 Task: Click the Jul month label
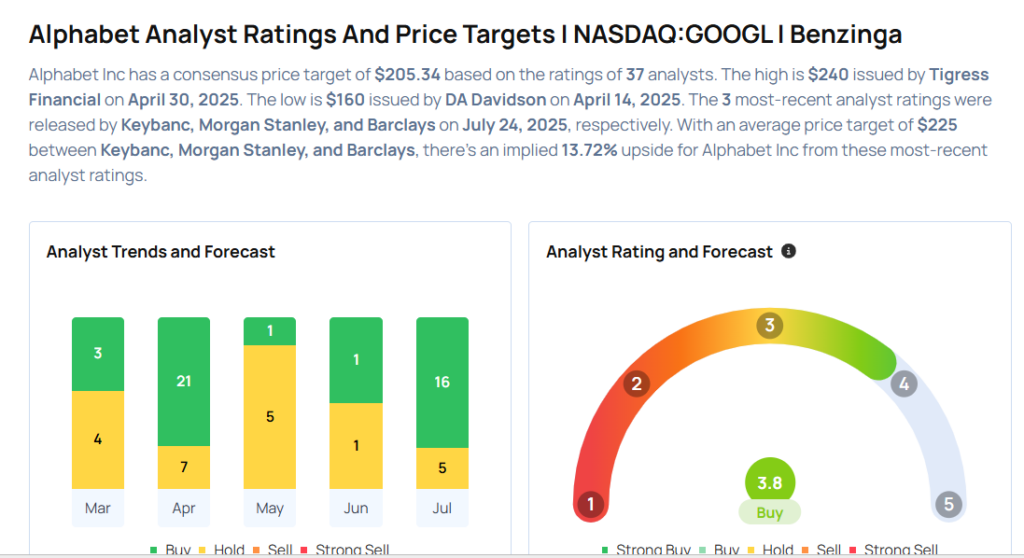coord(442,508)
